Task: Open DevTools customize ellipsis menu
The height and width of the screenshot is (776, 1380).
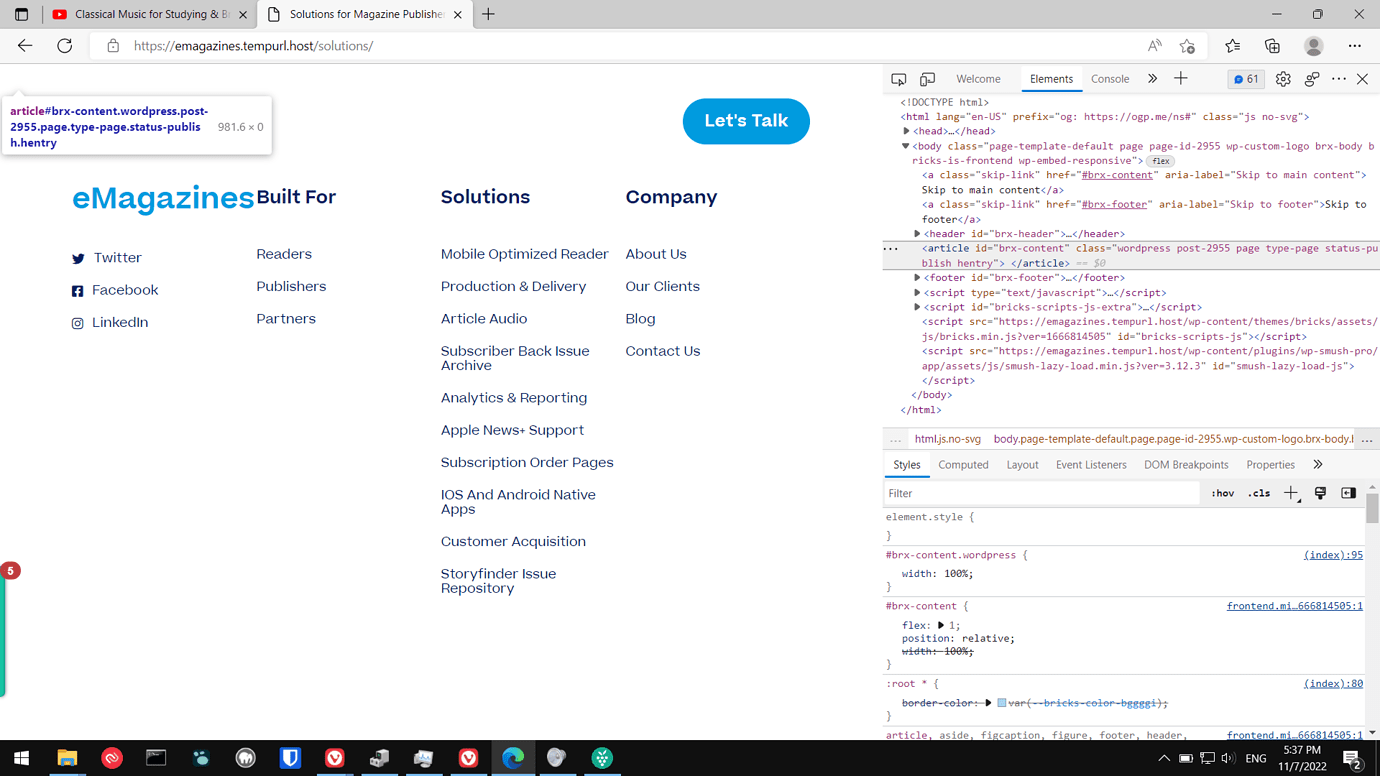Action: [x=1339, y=79]
